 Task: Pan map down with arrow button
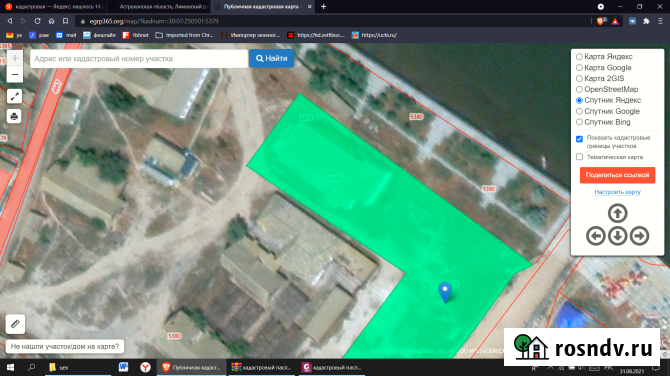(x=617, y=235)
